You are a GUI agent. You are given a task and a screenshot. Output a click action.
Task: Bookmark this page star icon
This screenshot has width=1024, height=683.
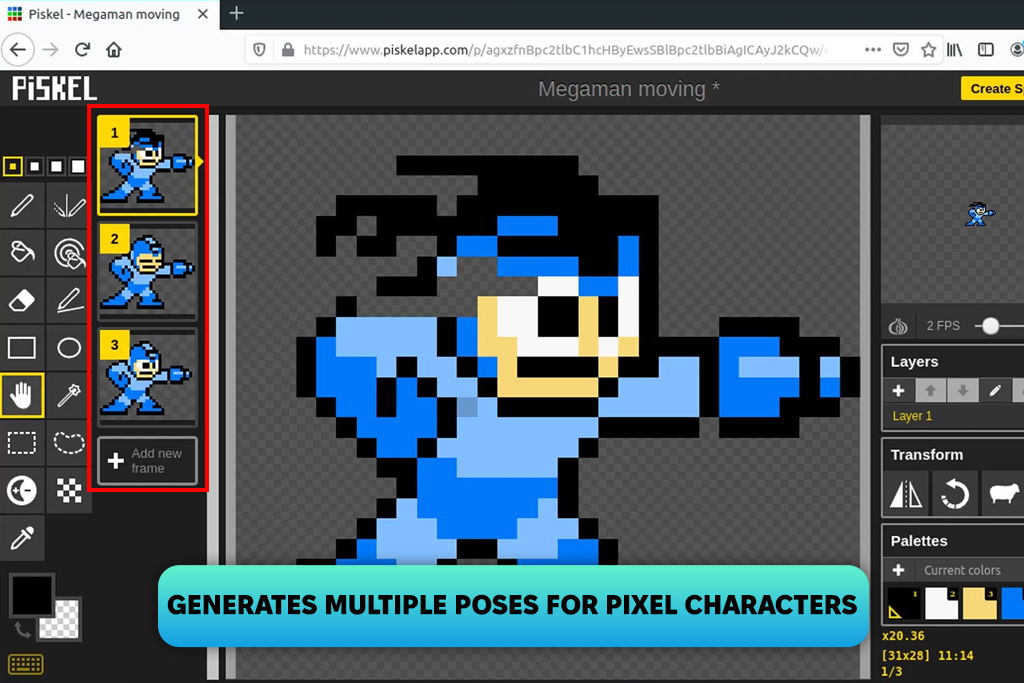928,50
